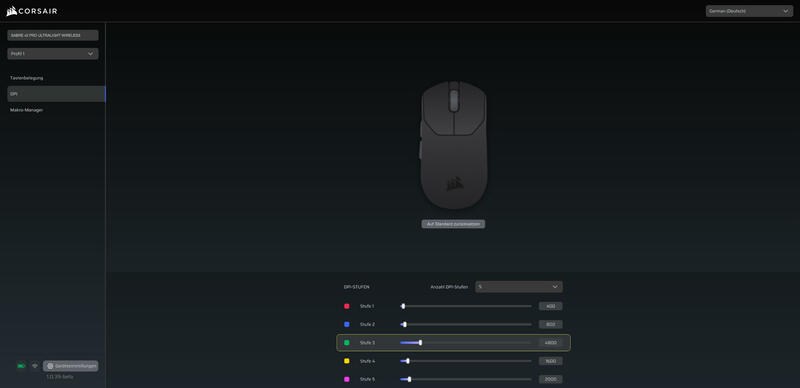Click the Stufe 5 DPI slider track
Screen dimensions: 800x388
pos(466,379)
